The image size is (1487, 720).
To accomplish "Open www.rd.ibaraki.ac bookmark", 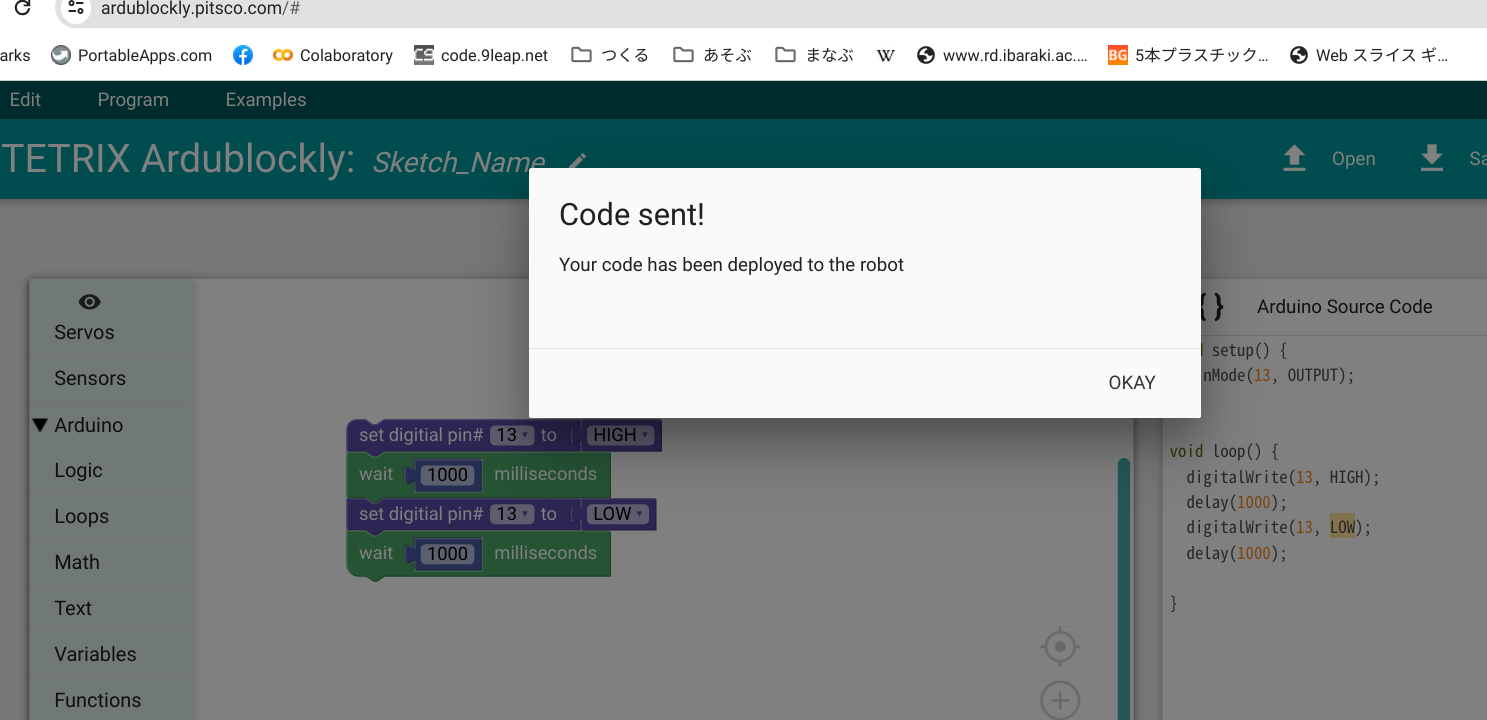I will (1002, 55).
